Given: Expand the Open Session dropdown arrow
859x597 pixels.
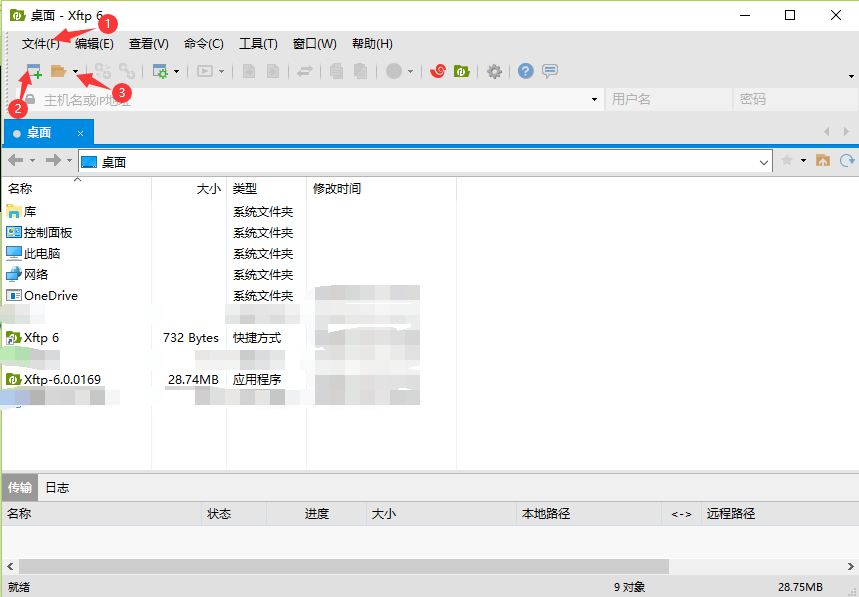Looking at the screenshot, I should [76, 71].
